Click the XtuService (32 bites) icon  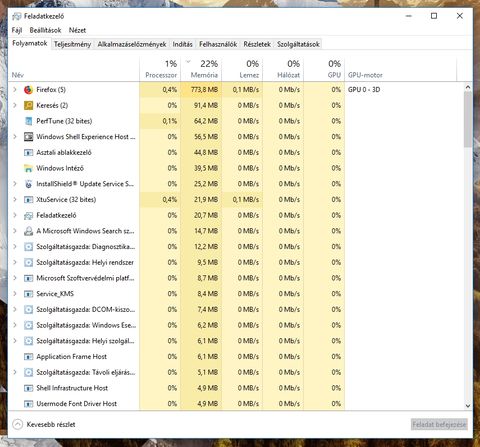[x=28, y=200]
